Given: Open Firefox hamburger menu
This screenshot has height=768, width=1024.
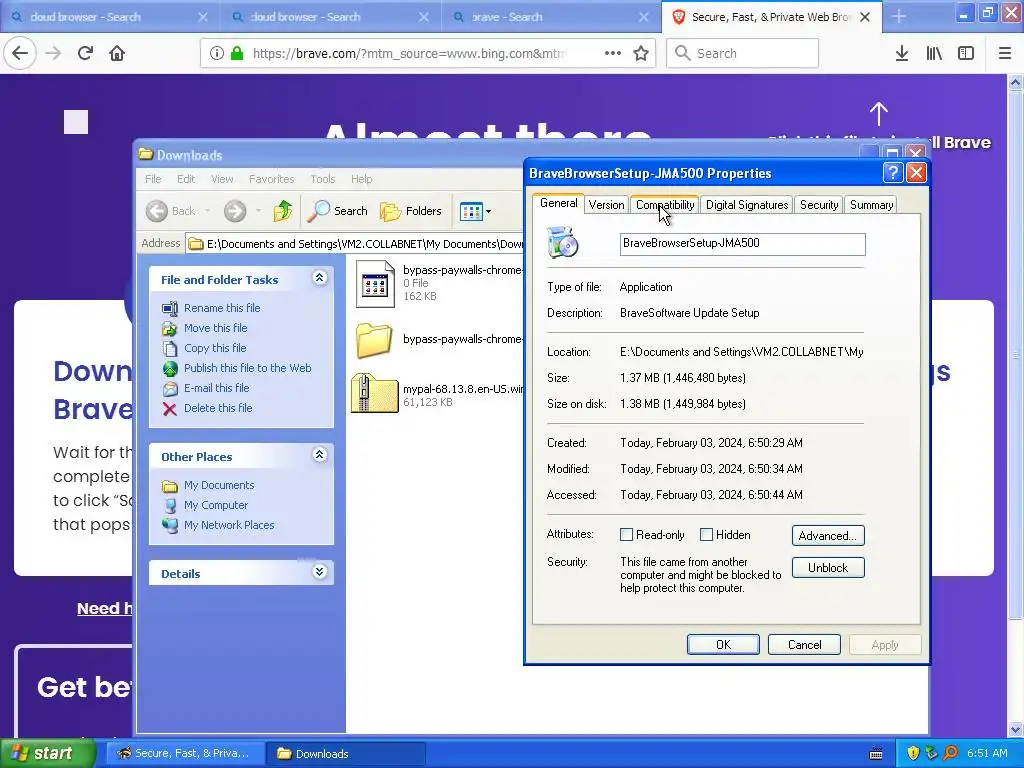Looking at the screenshot, I should pyautogui.click(x=1004, y=53).
